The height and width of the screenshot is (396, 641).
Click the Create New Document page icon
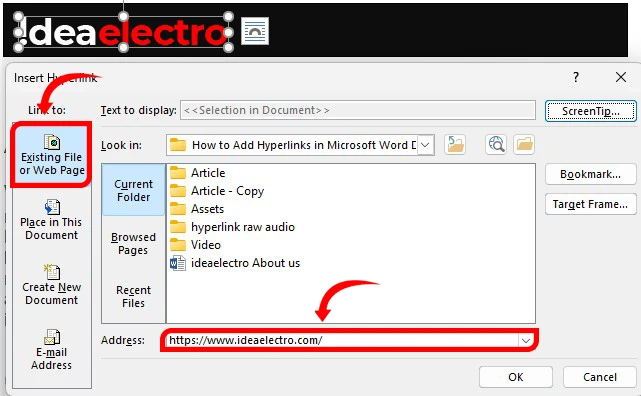52,272
